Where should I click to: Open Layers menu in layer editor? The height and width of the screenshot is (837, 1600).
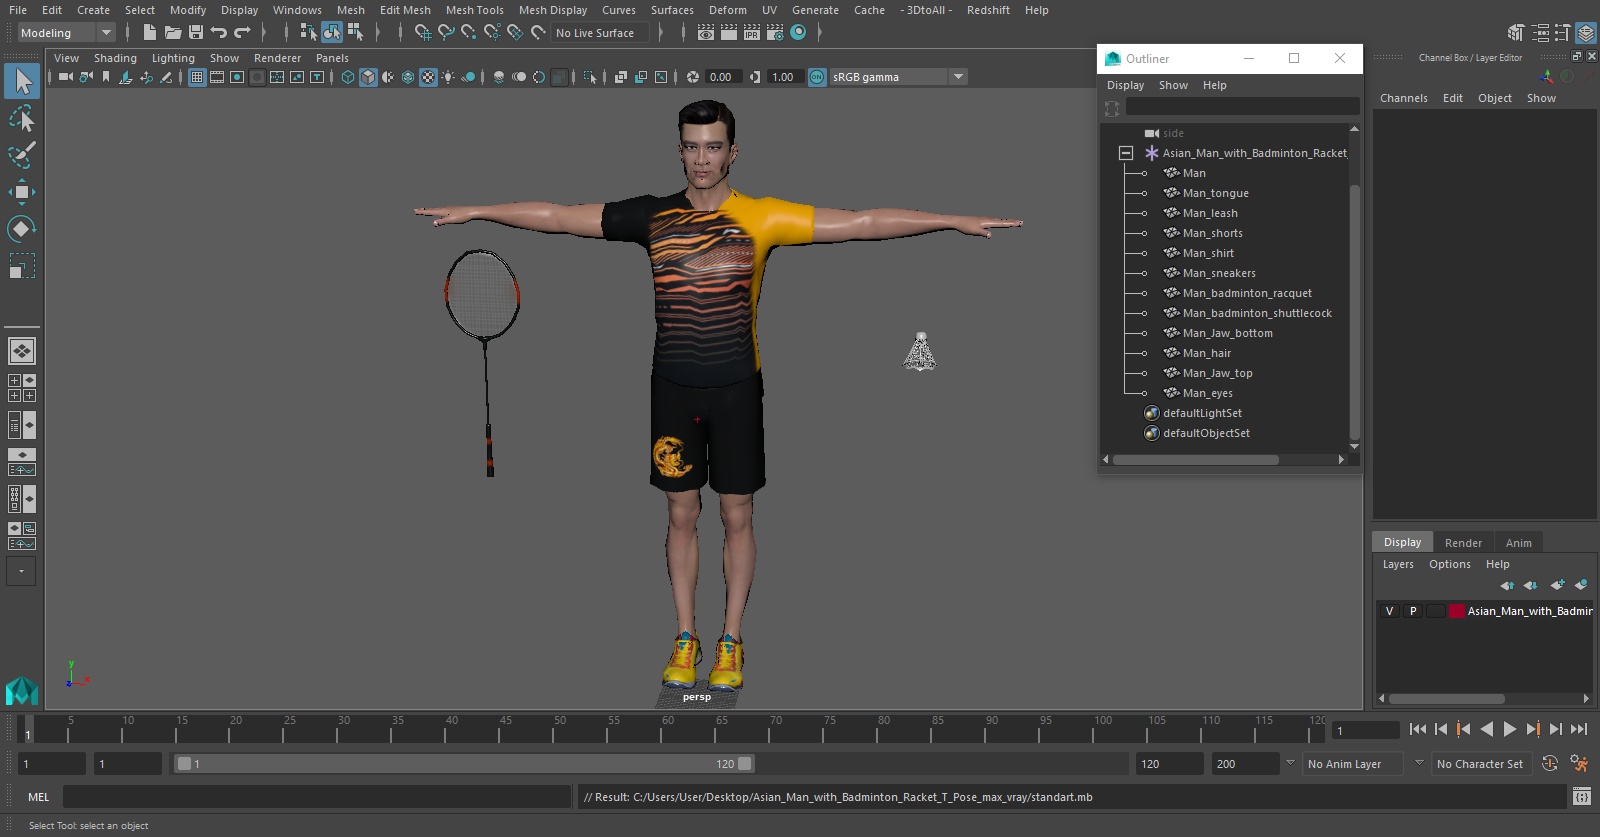point(1398,564)
